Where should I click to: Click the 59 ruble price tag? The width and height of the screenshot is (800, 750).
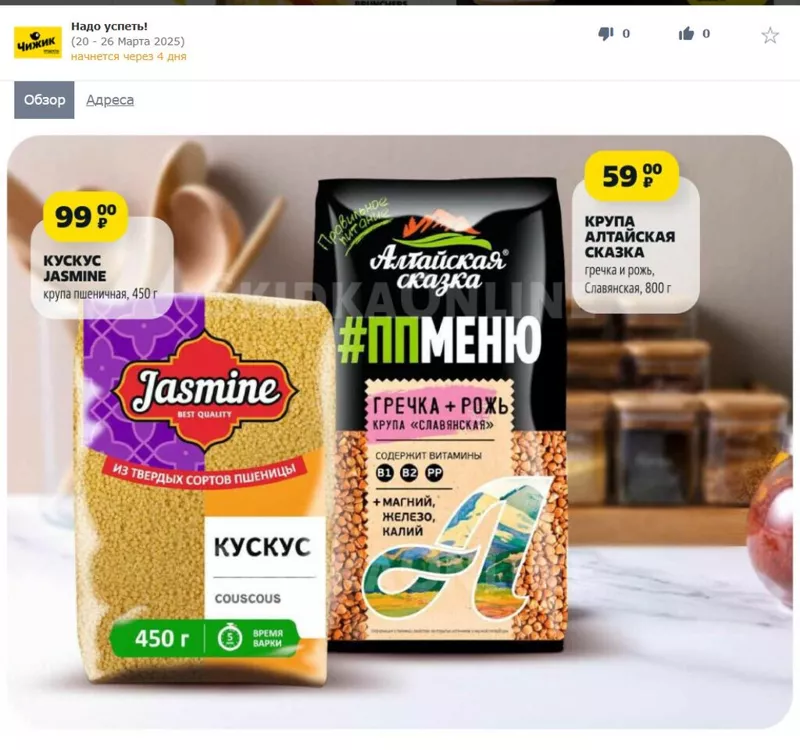tap(632, 176)
